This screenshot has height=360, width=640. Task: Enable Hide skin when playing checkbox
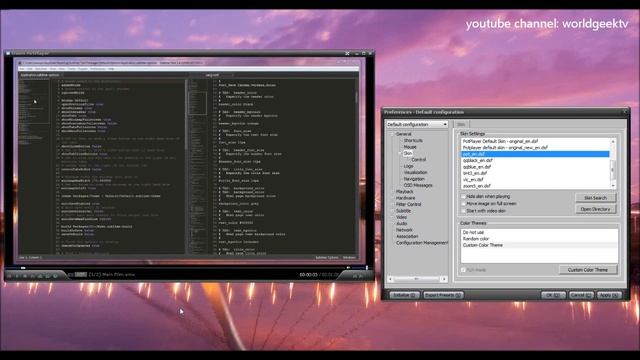(463, 197)
